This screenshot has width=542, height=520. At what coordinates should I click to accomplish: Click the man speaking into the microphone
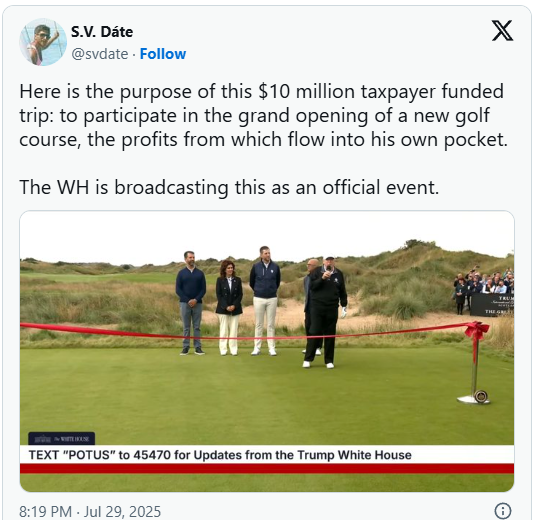[326, 312]
